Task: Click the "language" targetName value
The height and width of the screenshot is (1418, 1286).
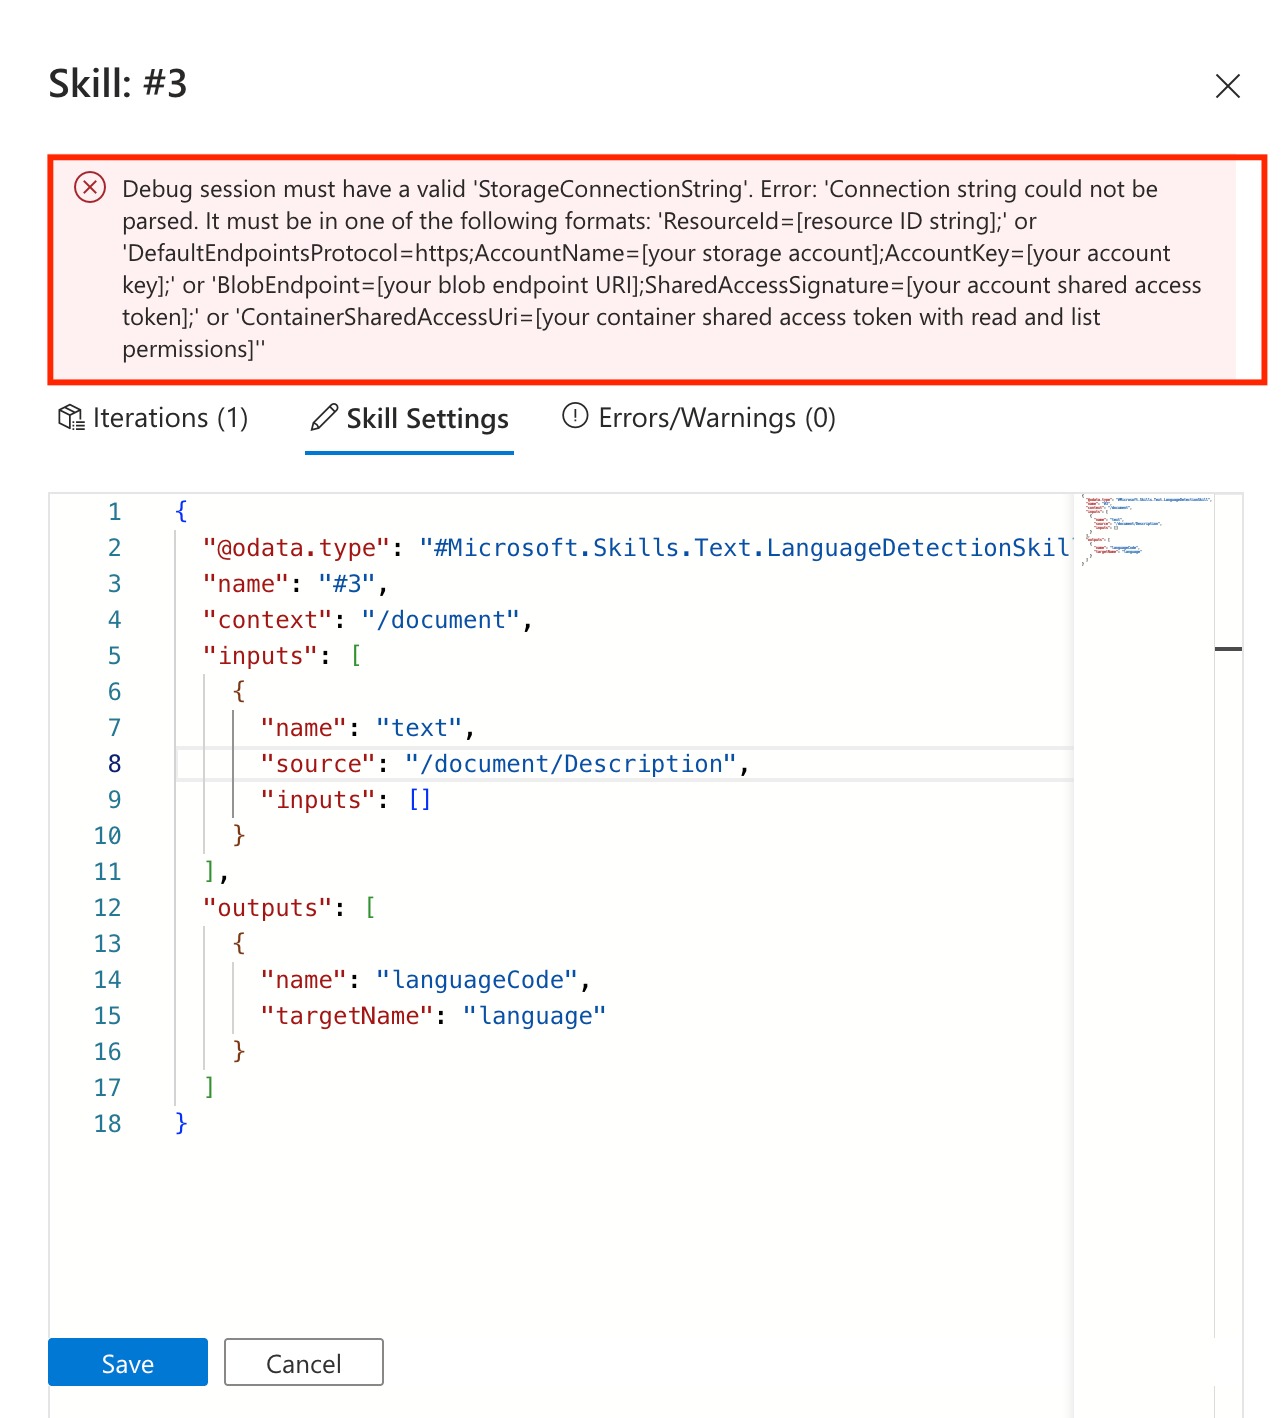Action: pyautogui.click(x=535, y=1016)
